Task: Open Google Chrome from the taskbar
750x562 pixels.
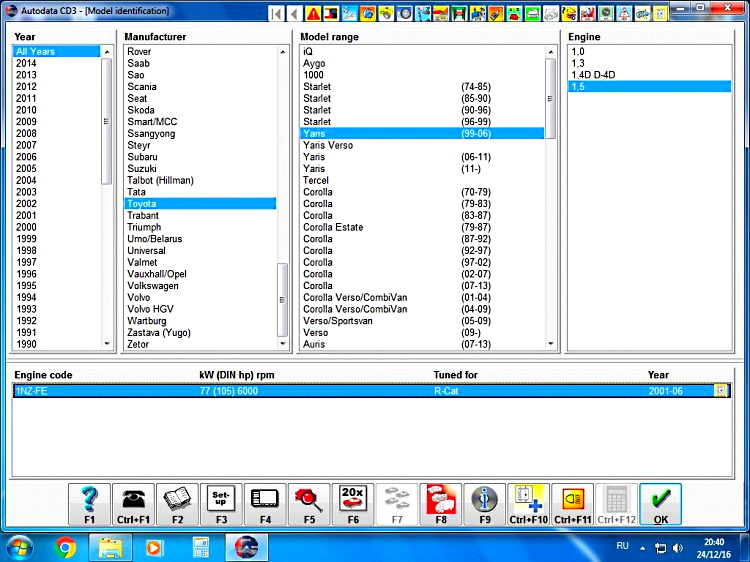Action: (x=66, y=548)
